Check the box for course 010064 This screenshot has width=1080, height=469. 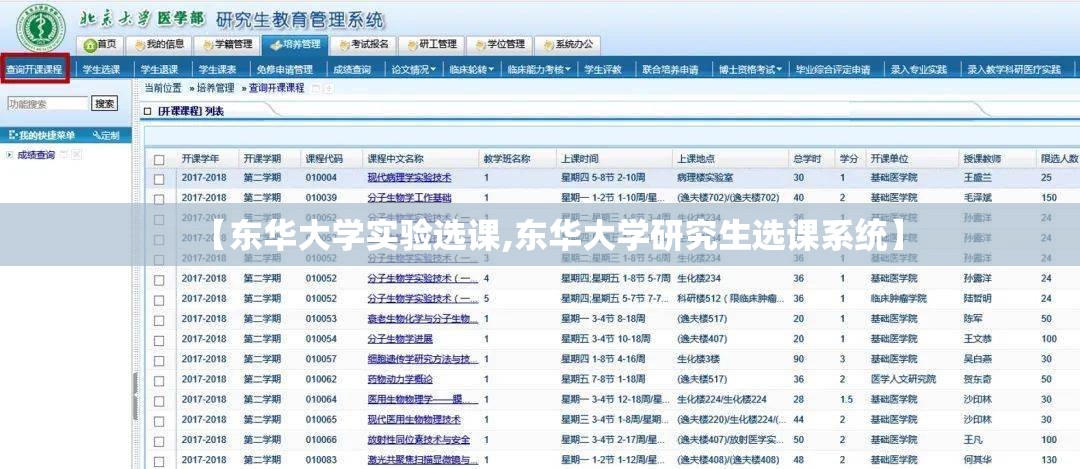tap(159, 401)
